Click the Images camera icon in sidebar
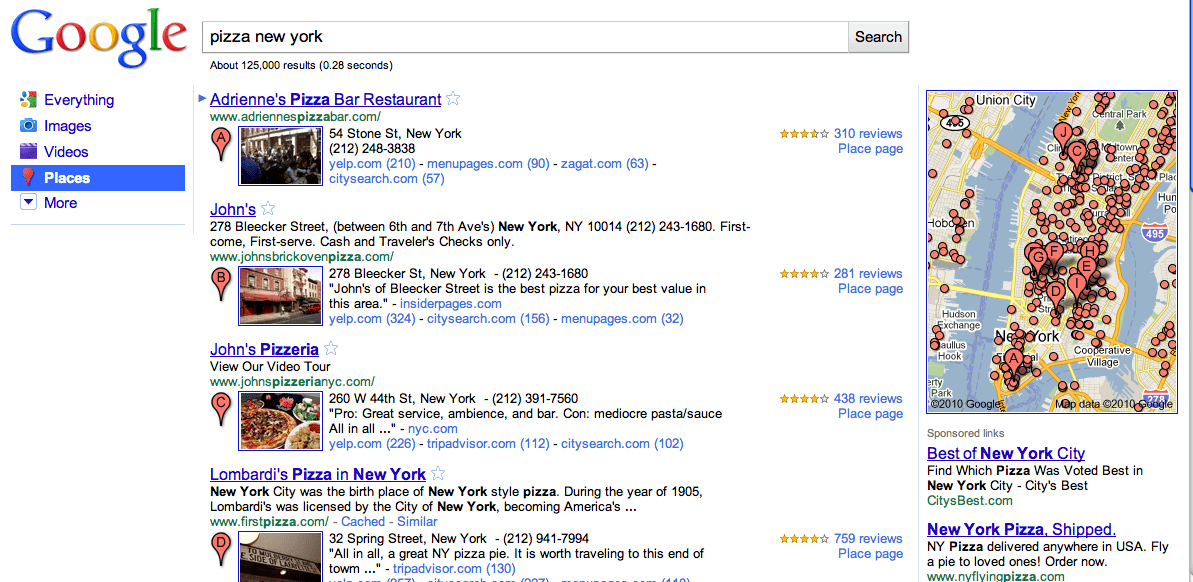Viewport: 1193px width, 582px height. click(28, 126)
